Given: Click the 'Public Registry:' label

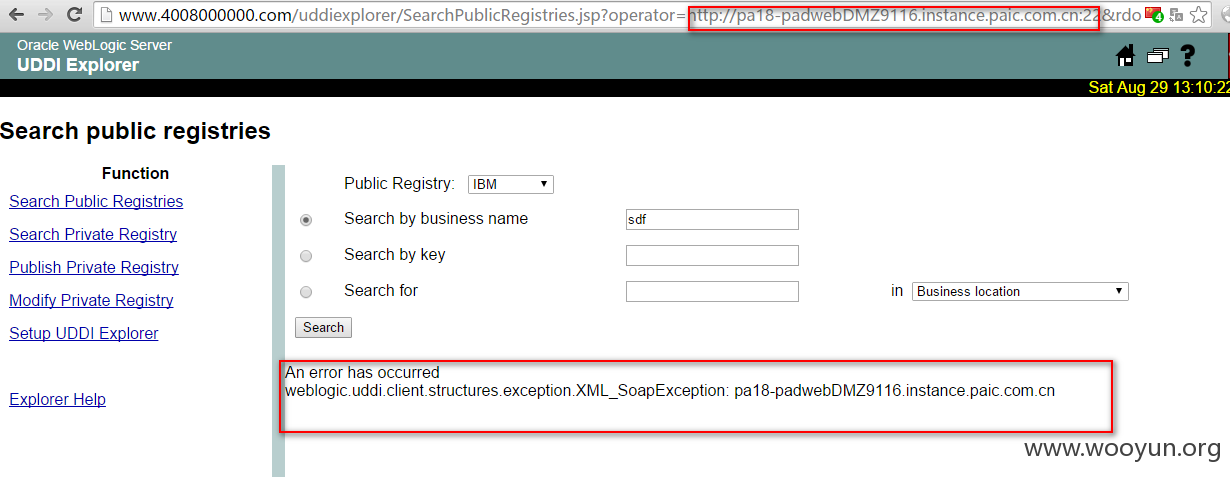Looking at the screenshot, I should [x=400, y=183].
